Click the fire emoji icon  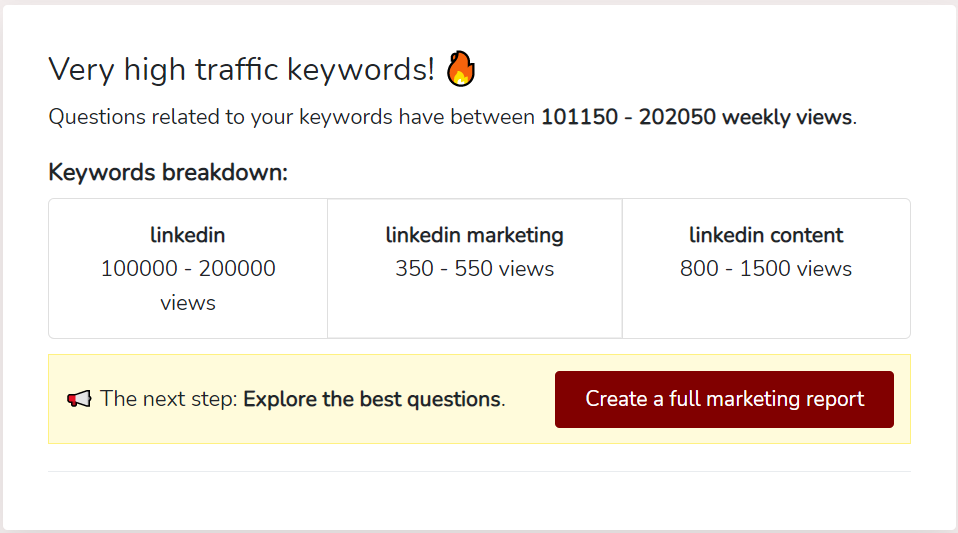point(461,68)
